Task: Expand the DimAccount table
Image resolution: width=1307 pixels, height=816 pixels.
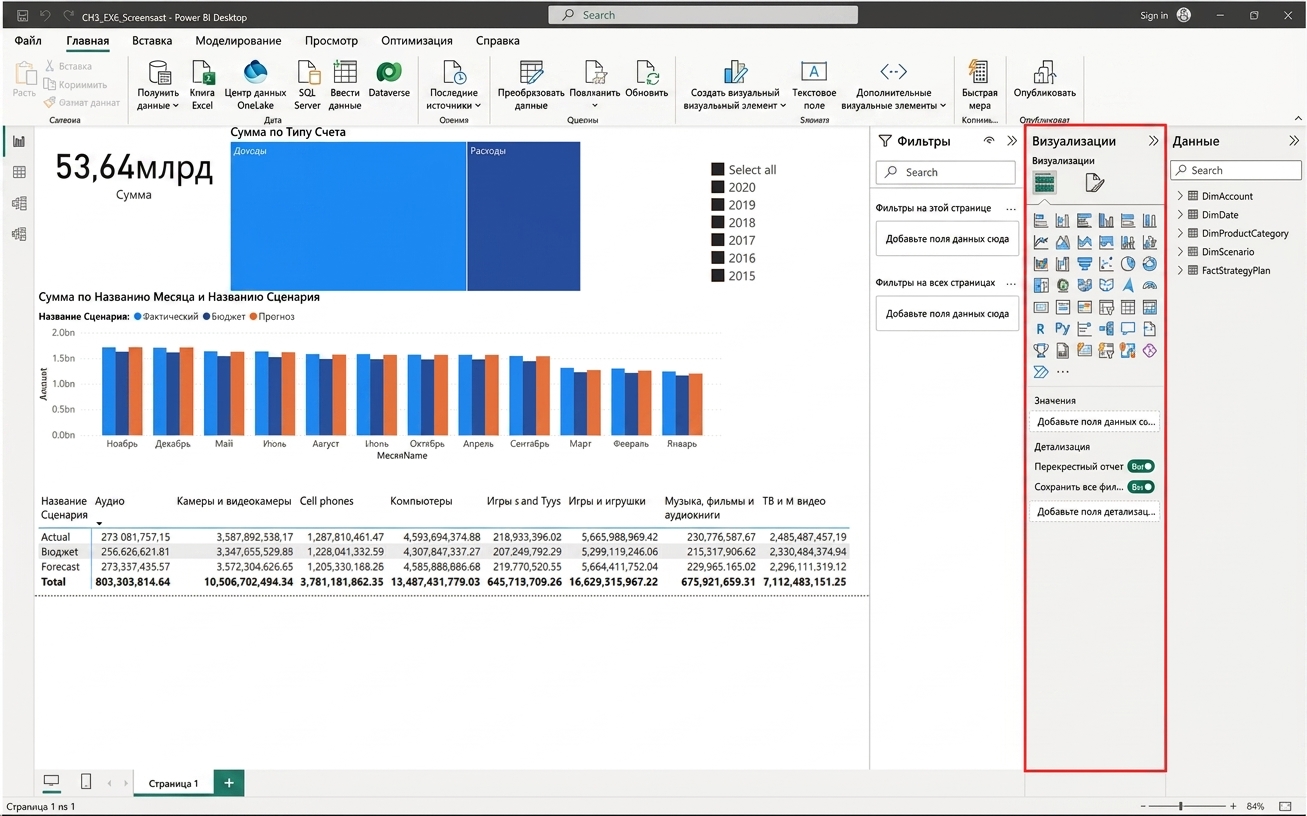Action: (1180, 196)
